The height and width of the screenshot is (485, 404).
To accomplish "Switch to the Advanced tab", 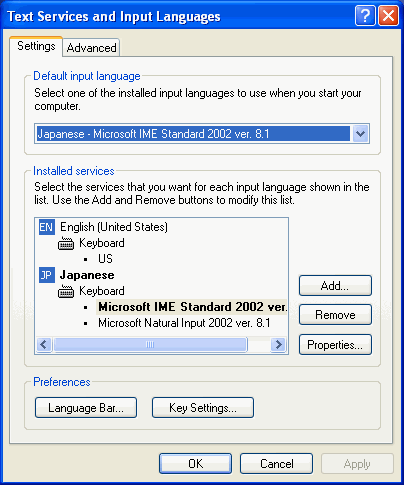I will click(91, 48).
